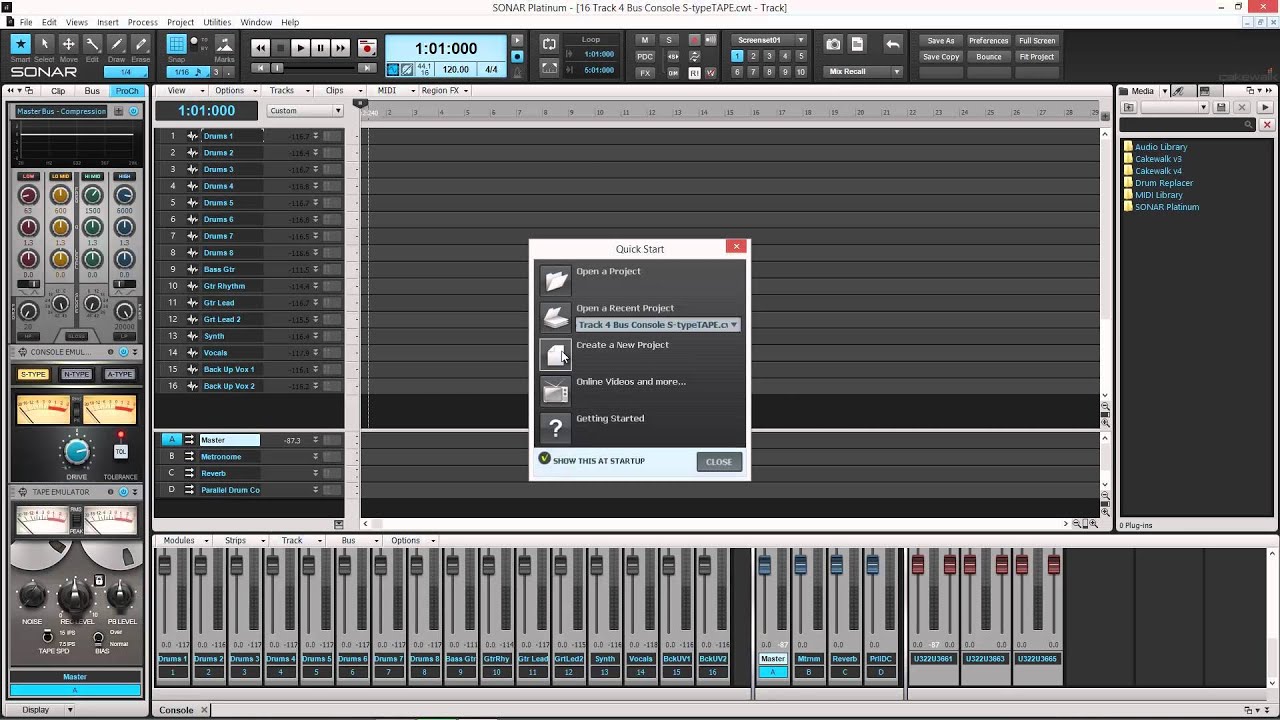
Task: Click the Console tab at bottom
Action: [x=176, y=710]
